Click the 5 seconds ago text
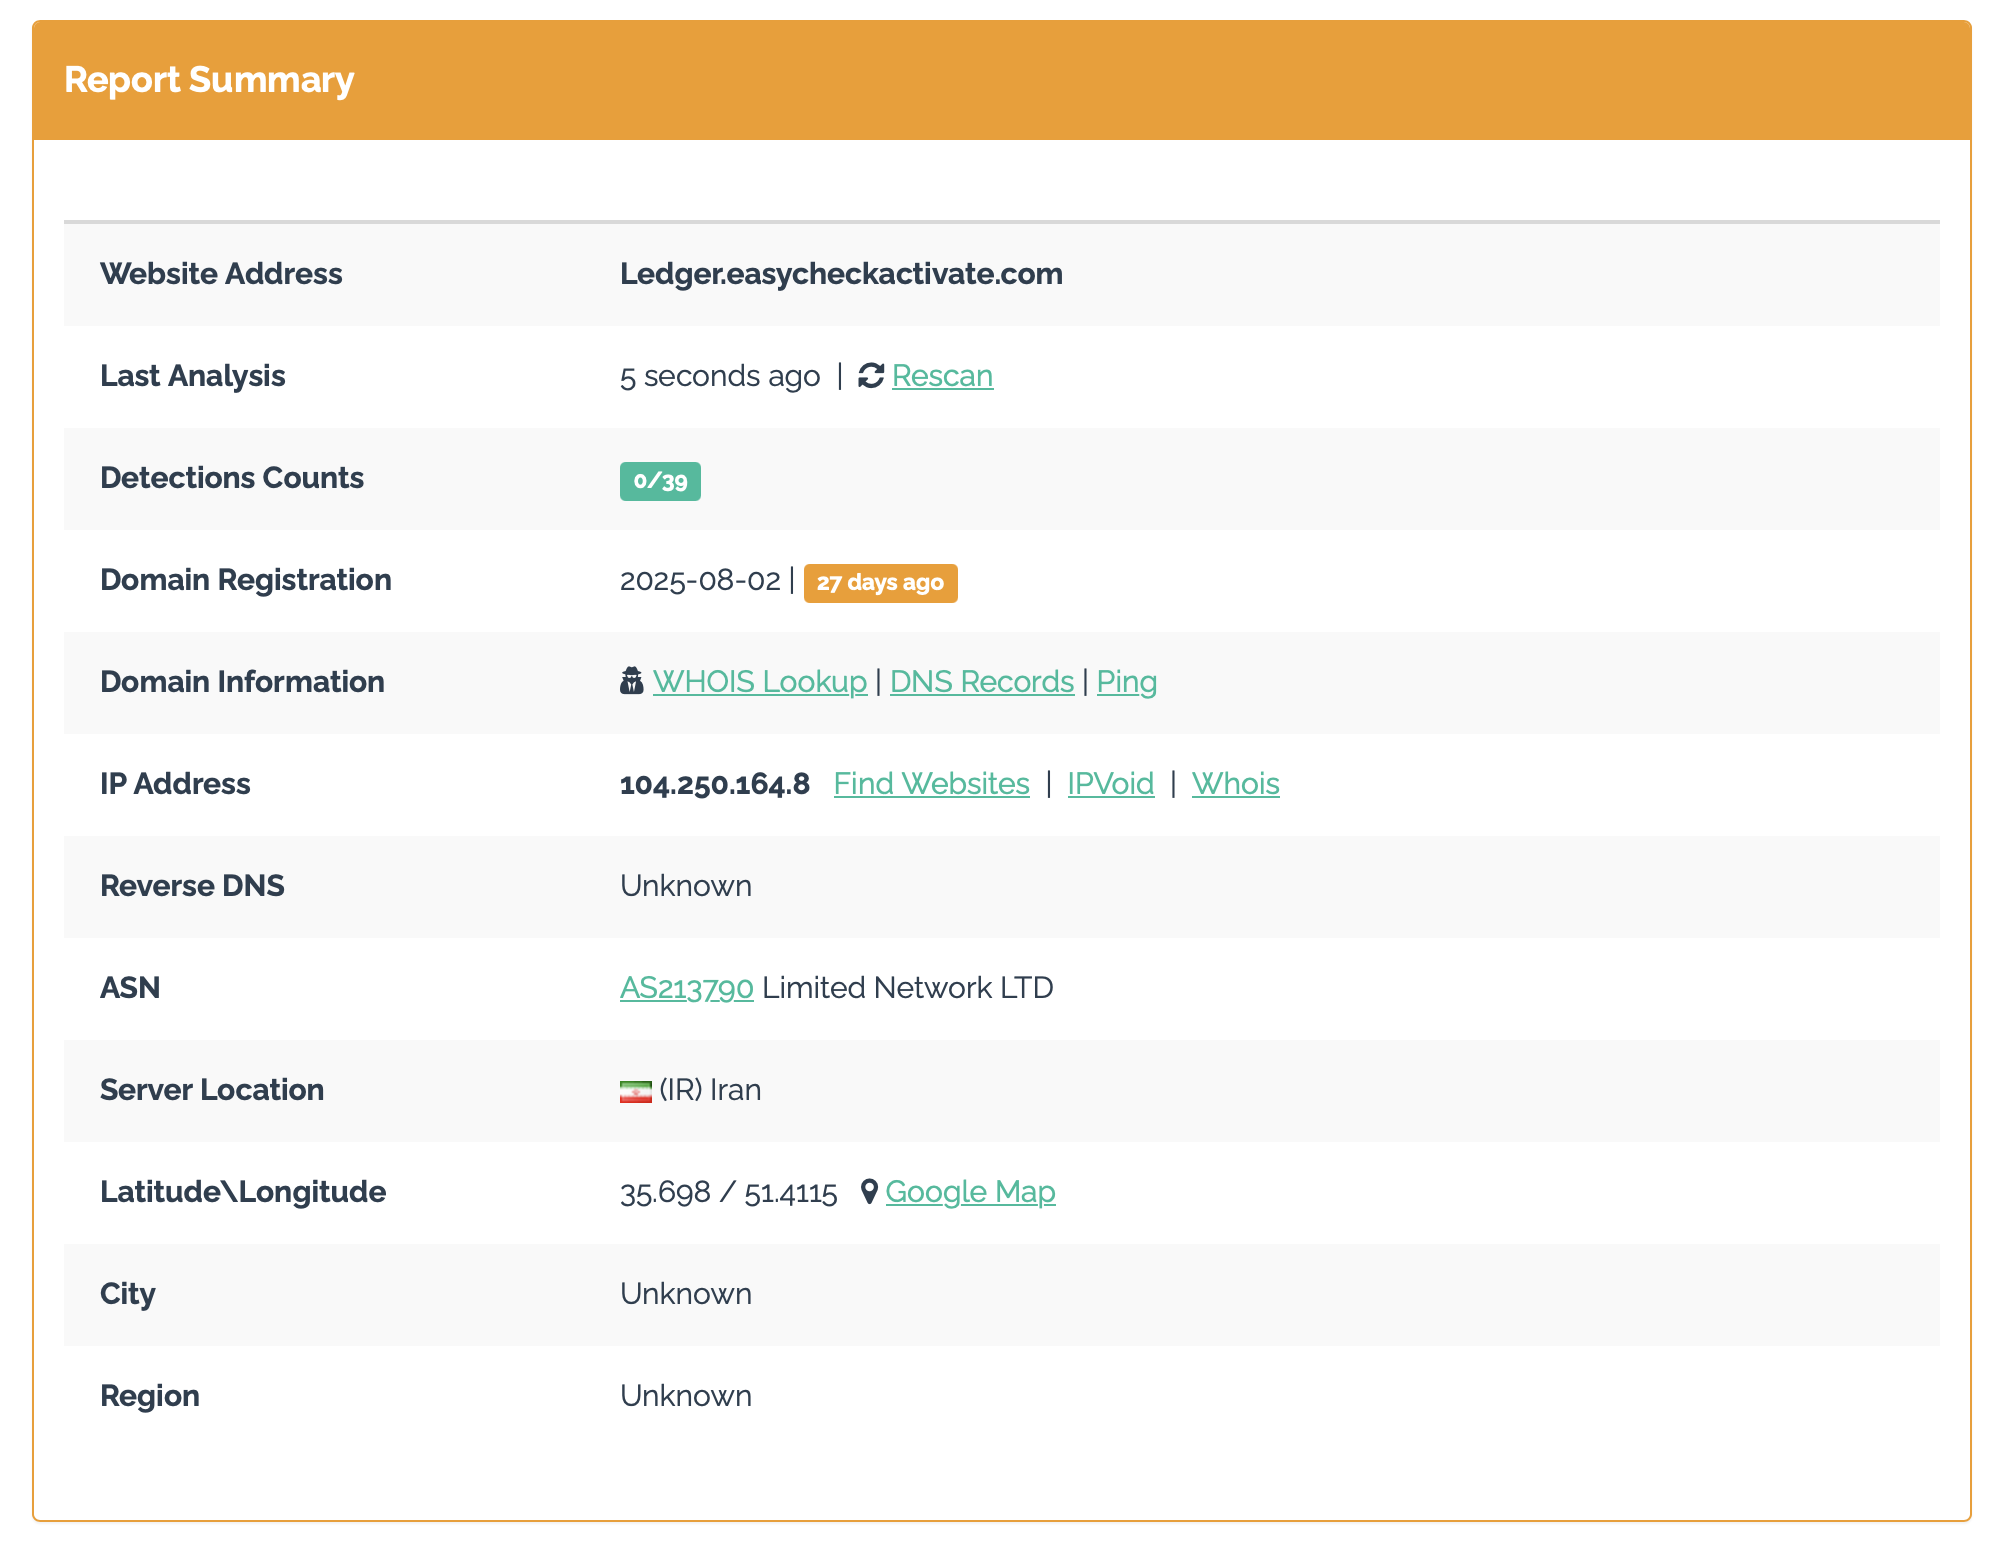 720,376
